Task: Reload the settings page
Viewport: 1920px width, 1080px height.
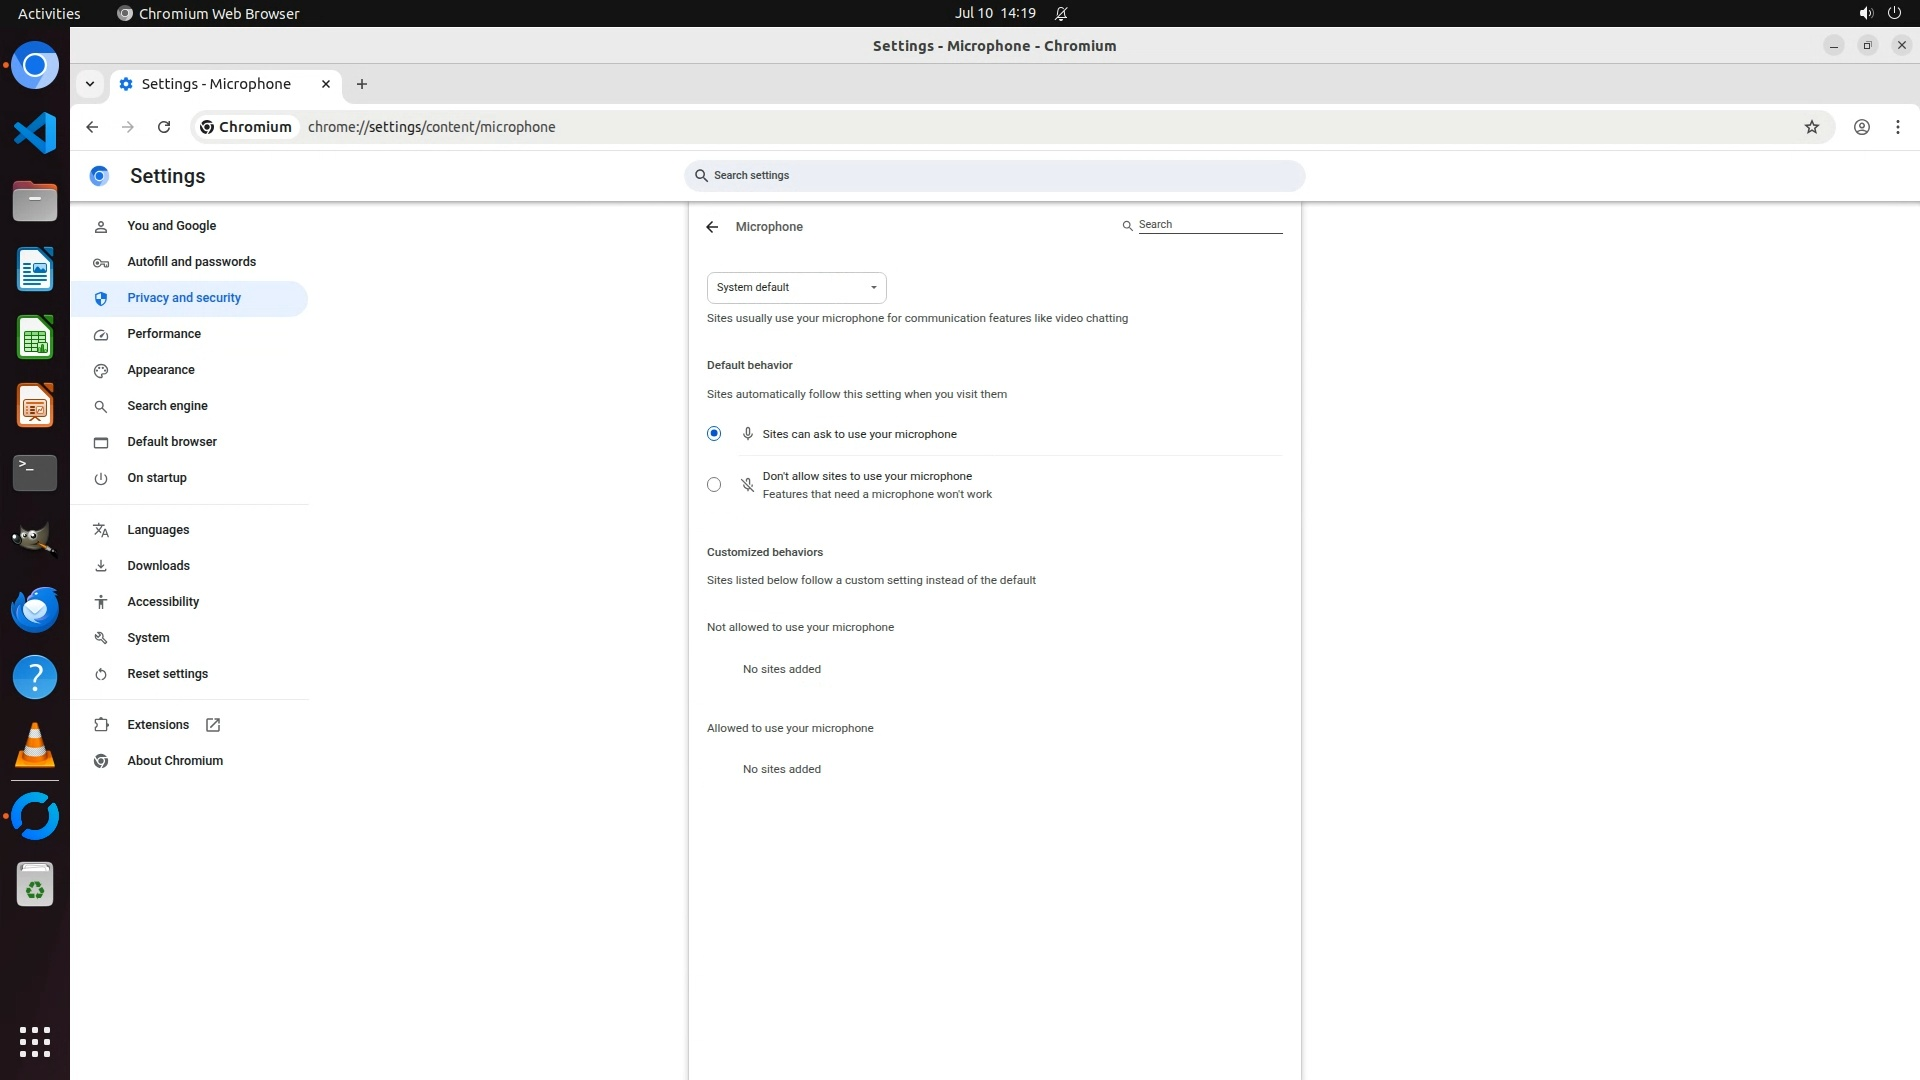Action: [164, 127]
